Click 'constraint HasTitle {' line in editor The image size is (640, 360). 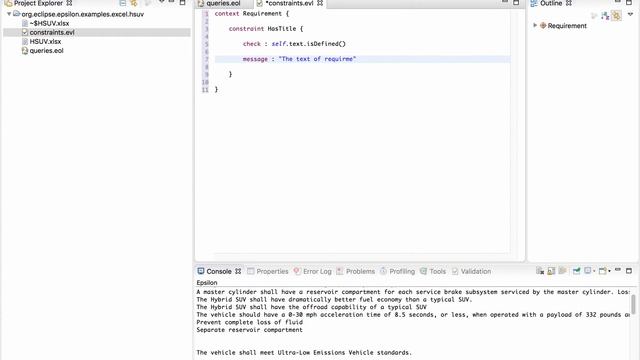[266, 29]
